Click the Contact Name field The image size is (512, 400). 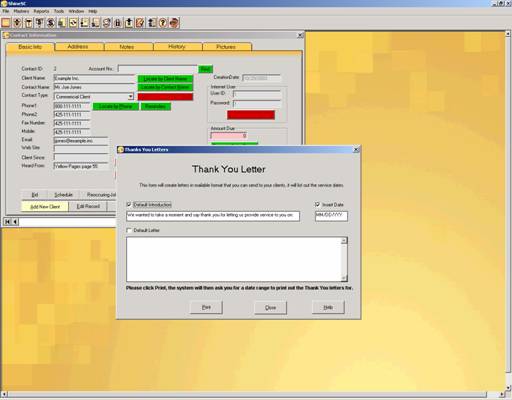95,87
